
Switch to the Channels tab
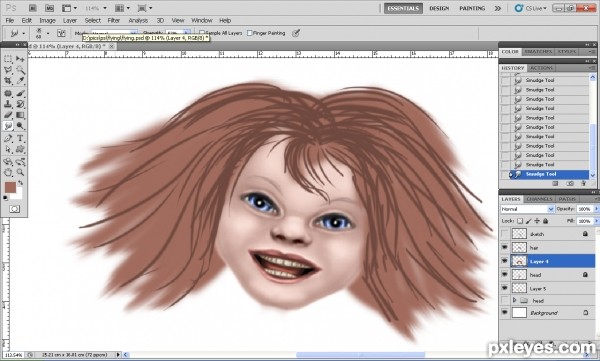coord(539,199)
